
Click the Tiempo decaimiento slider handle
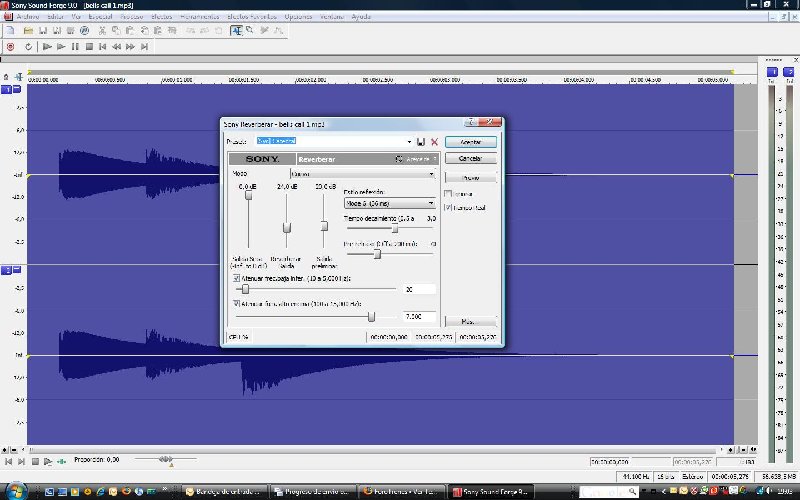pos(394,228)
